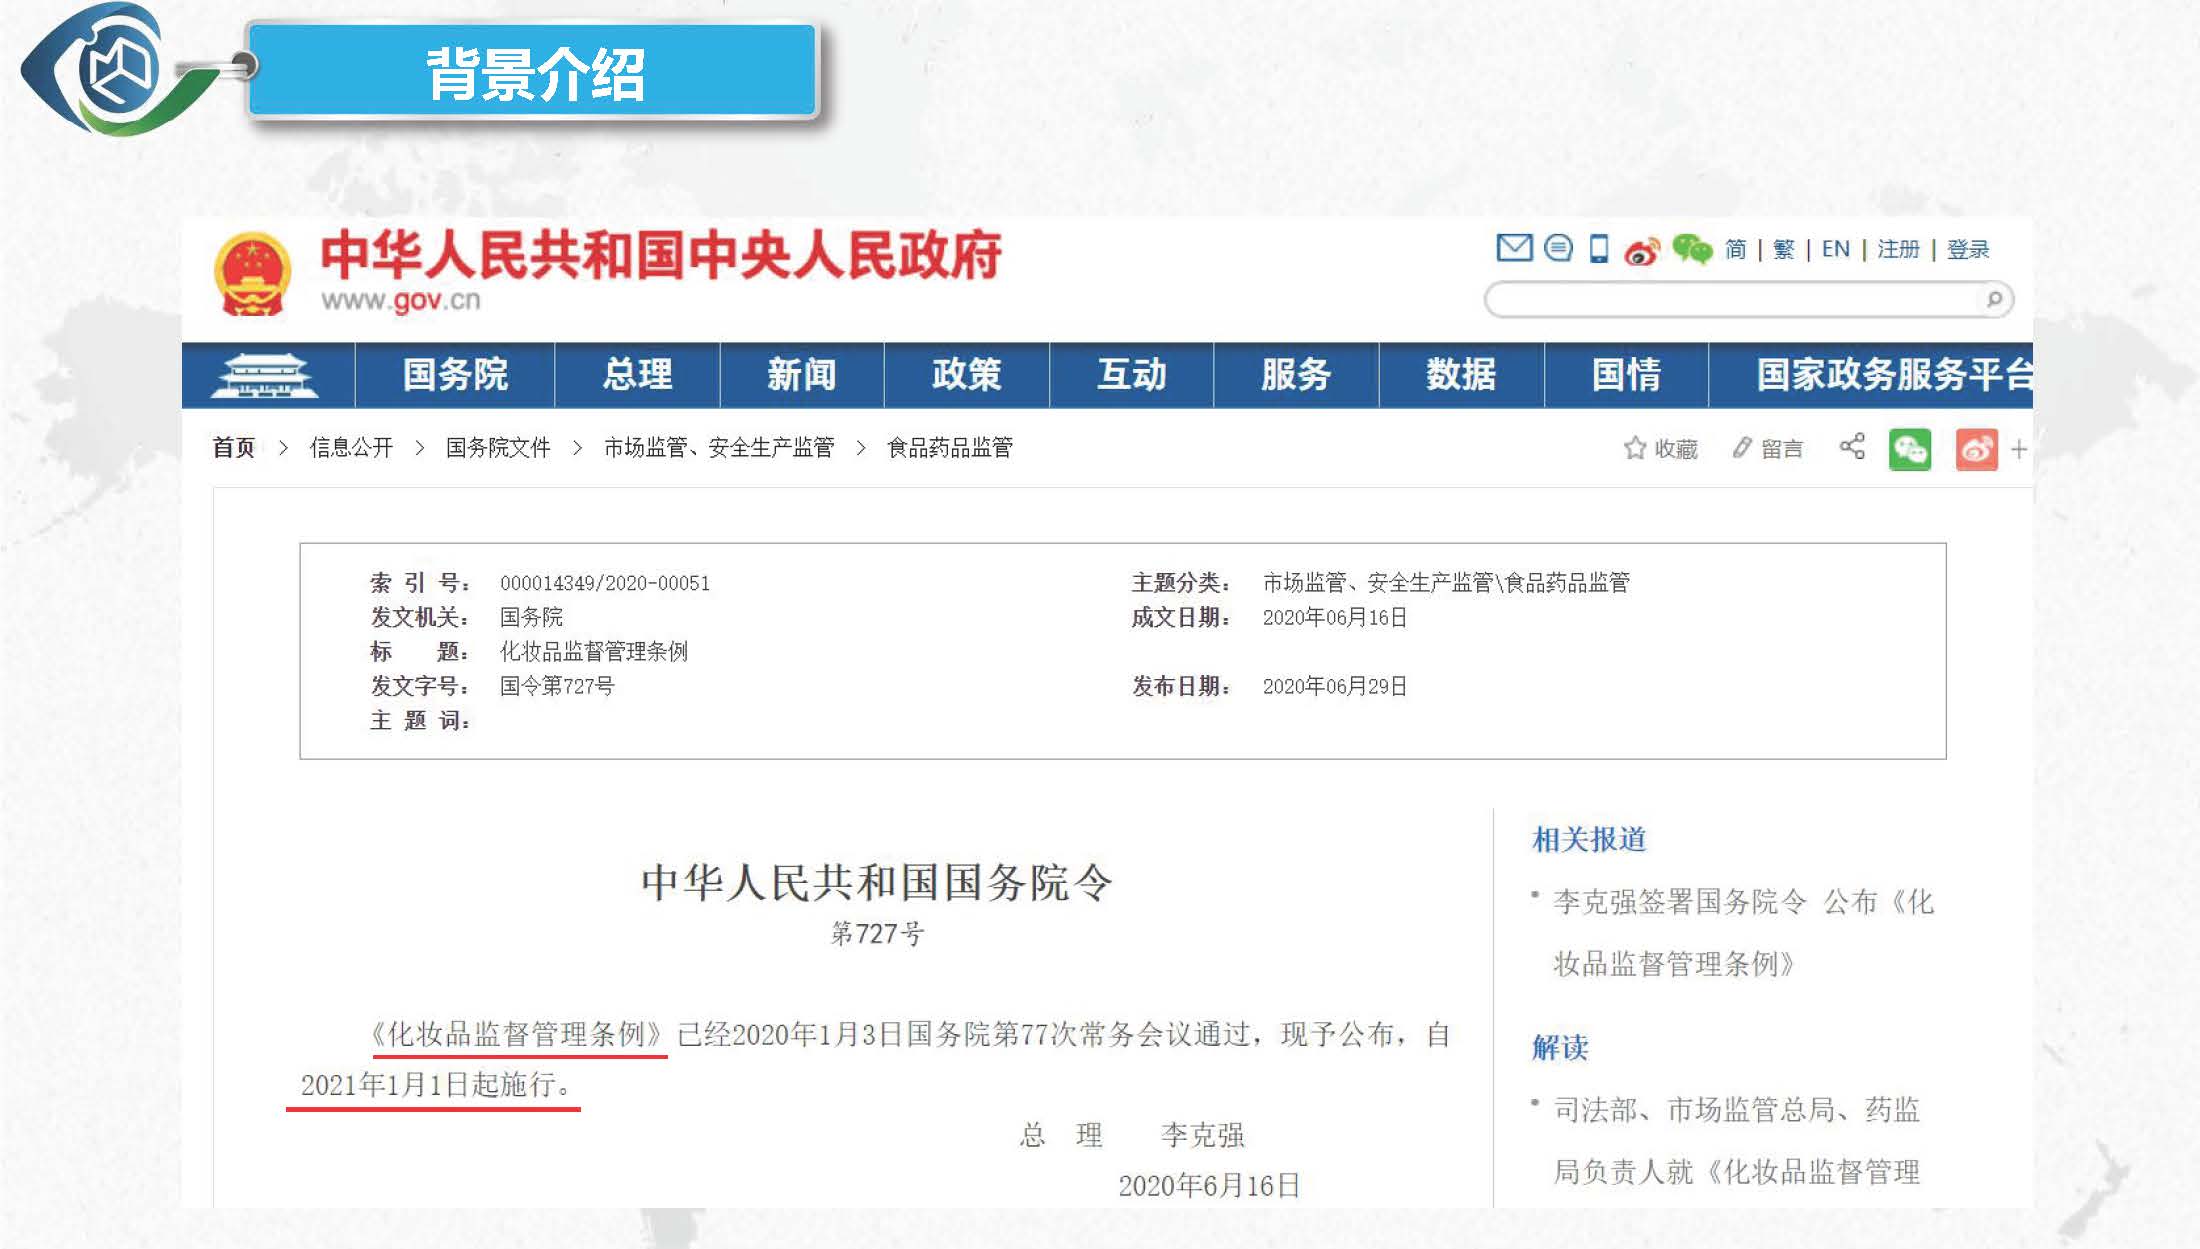Select the 数据 navigation menu item
Viewport: 2200px width, 1249px height.
point(1460,375)
